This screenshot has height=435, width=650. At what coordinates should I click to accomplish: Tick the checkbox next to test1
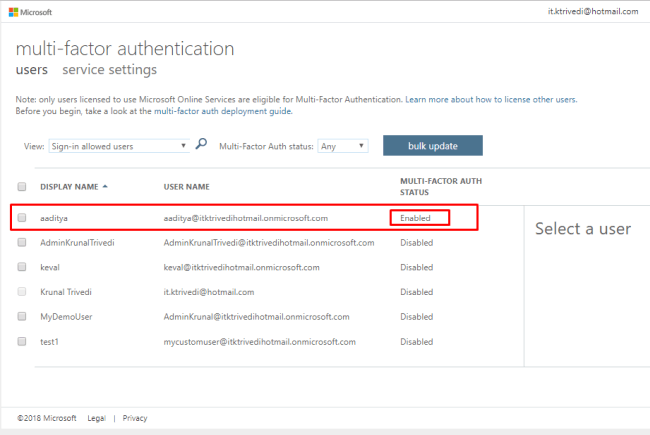22,341
